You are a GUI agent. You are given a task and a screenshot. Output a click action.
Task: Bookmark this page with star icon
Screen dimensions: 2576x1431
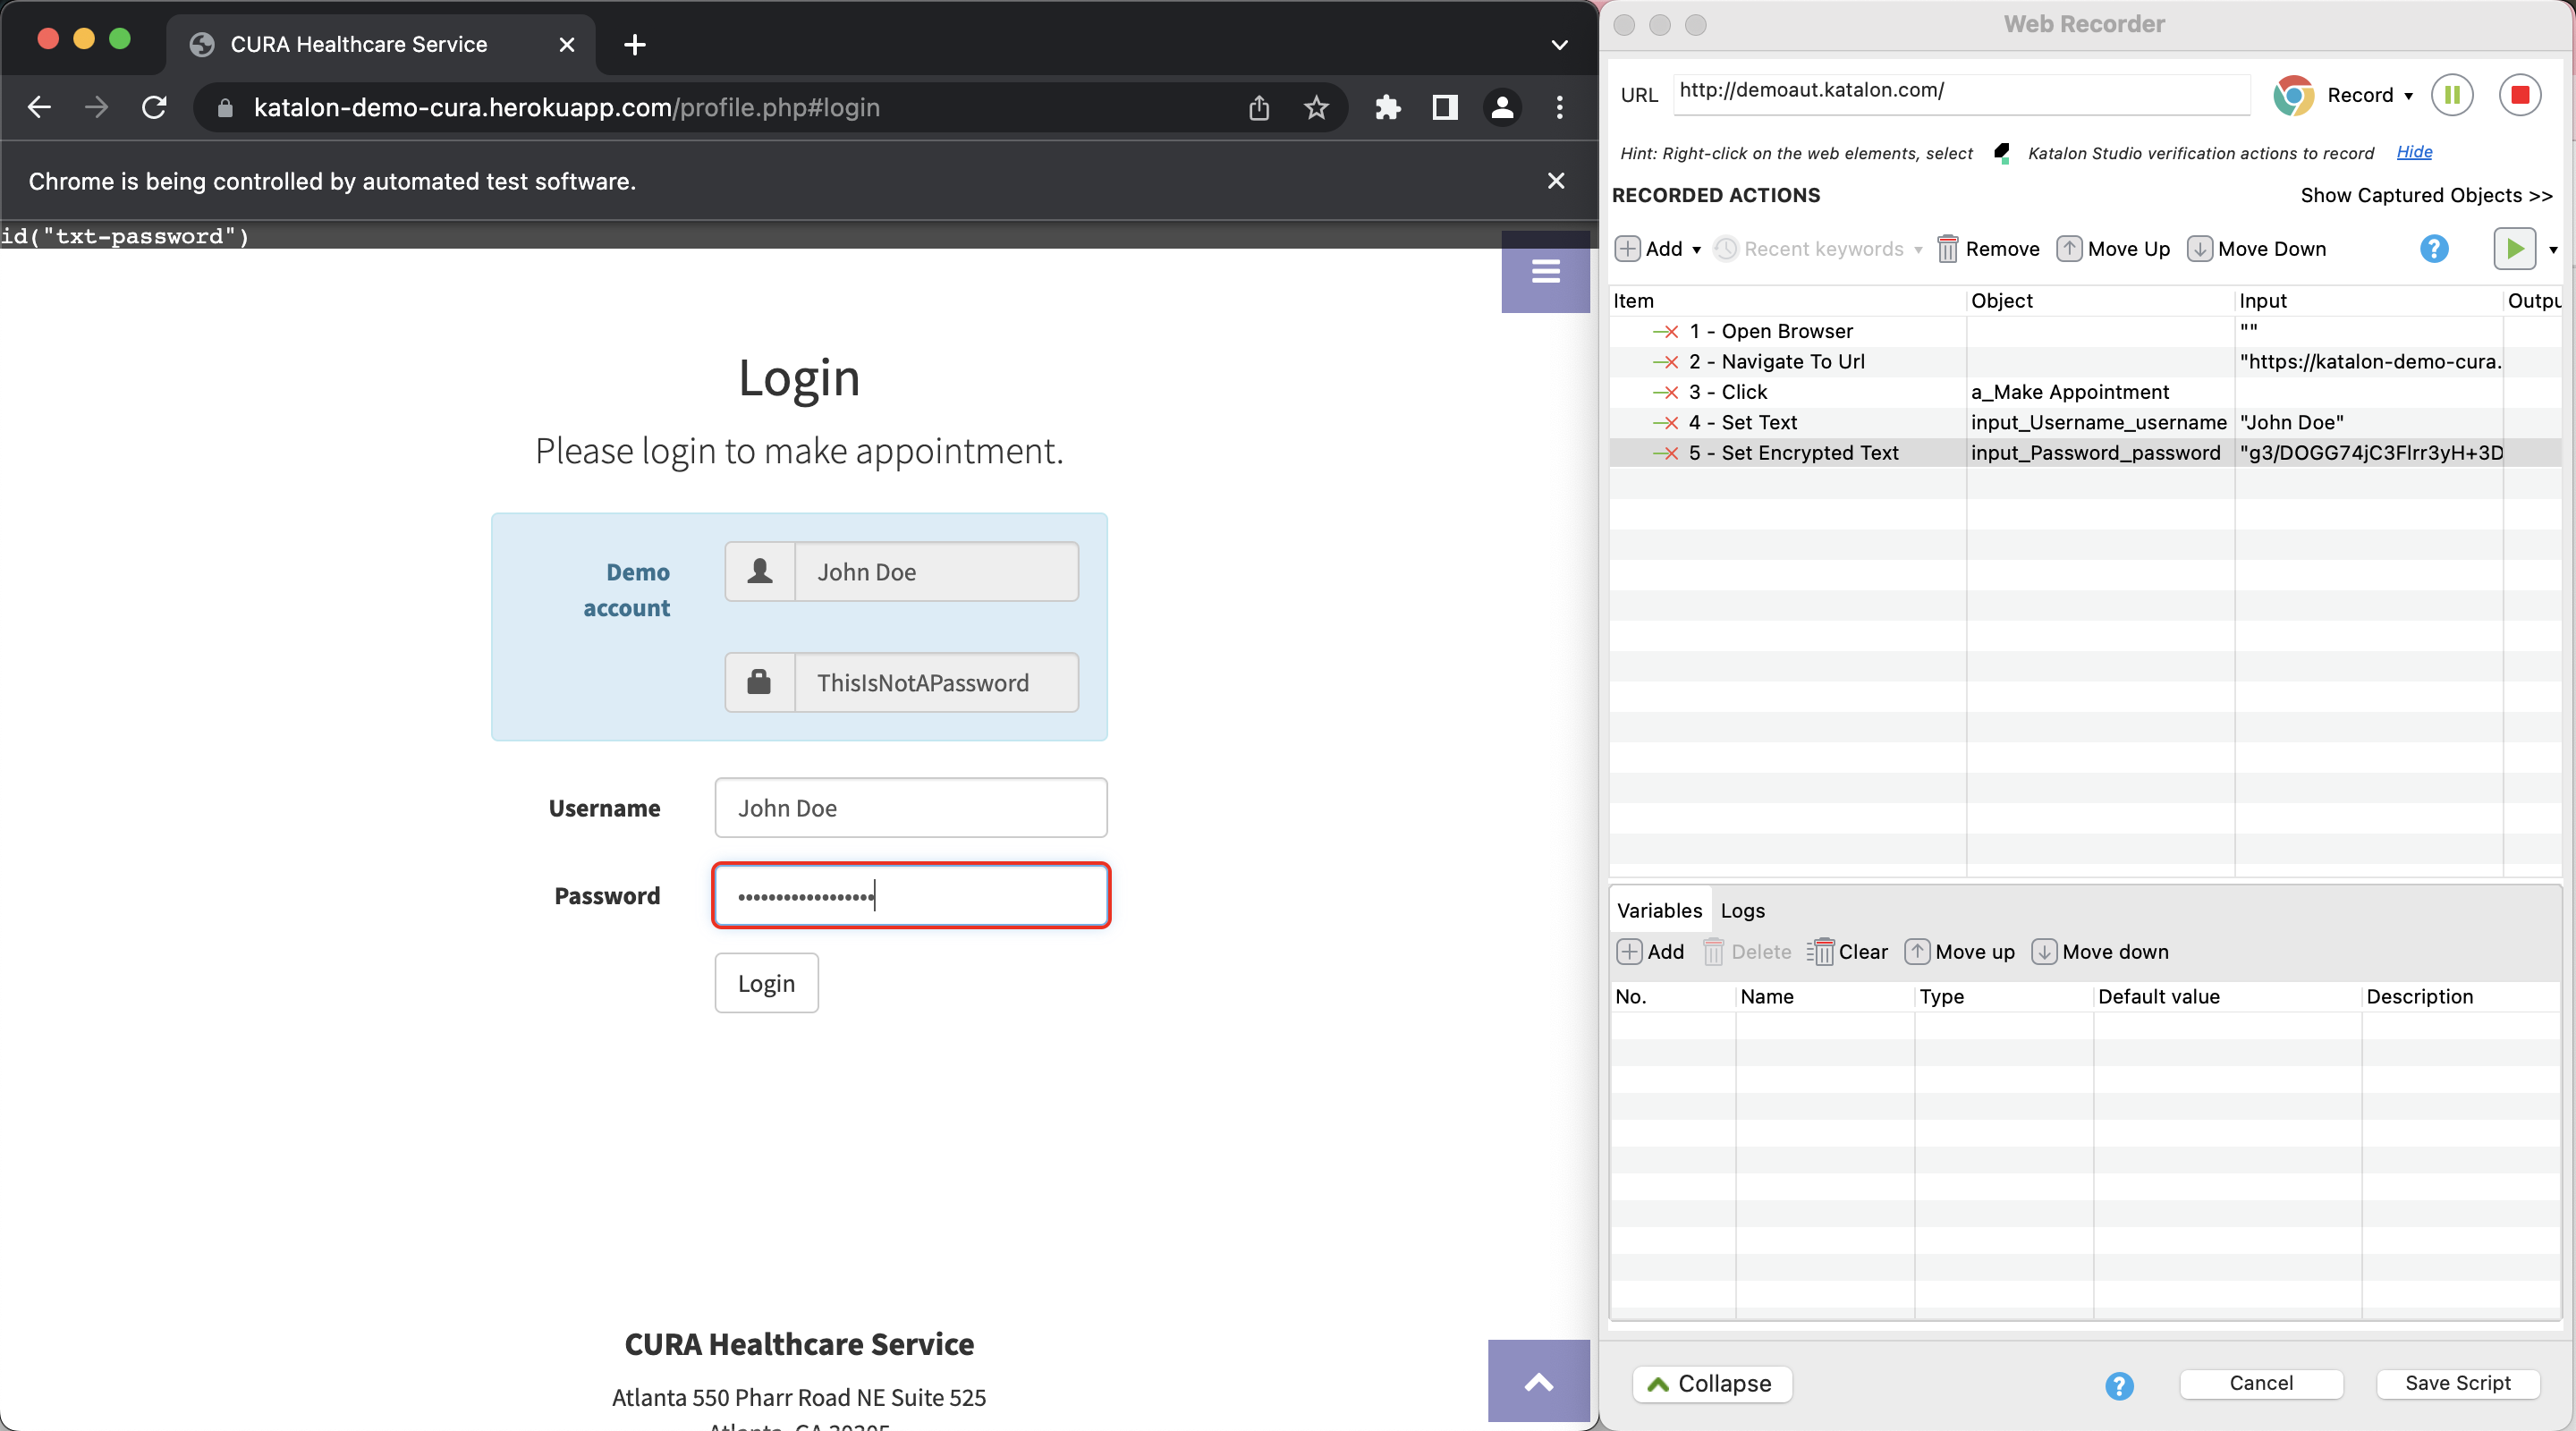pos(1316,107)
